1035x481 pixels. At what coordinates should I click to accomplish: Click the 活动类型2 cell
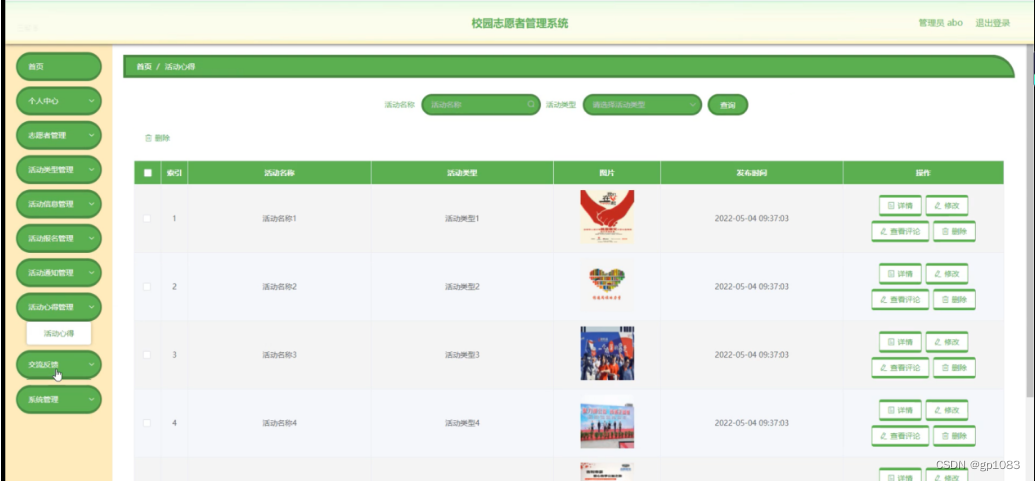click(x=462, y=286)
